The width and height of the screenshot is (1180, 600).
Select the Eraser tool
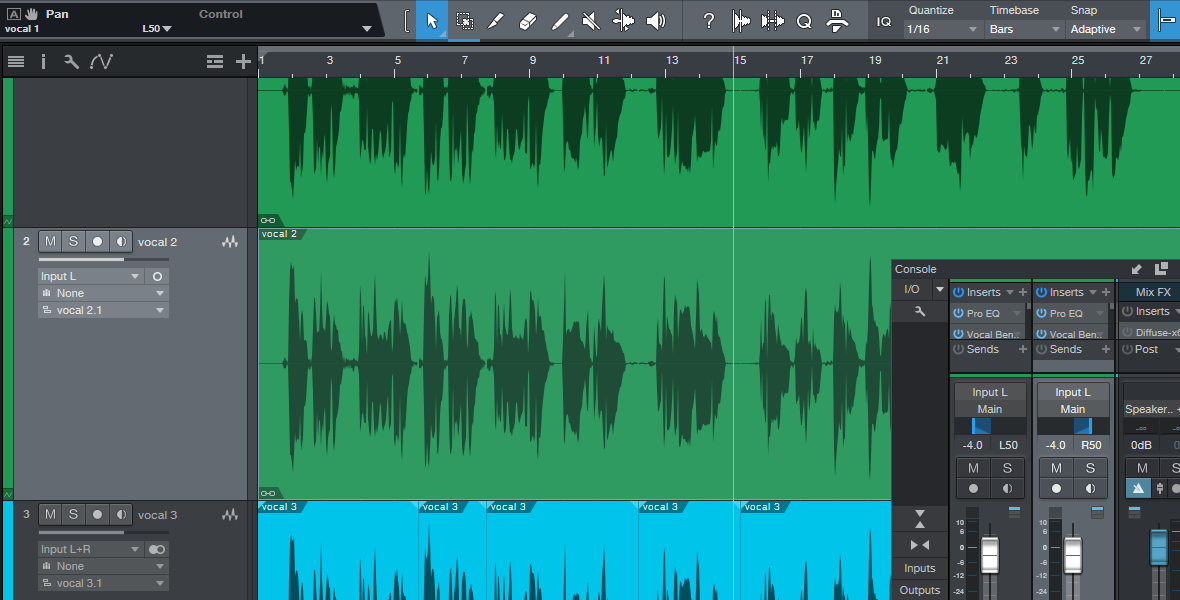(x=528, y=20)
